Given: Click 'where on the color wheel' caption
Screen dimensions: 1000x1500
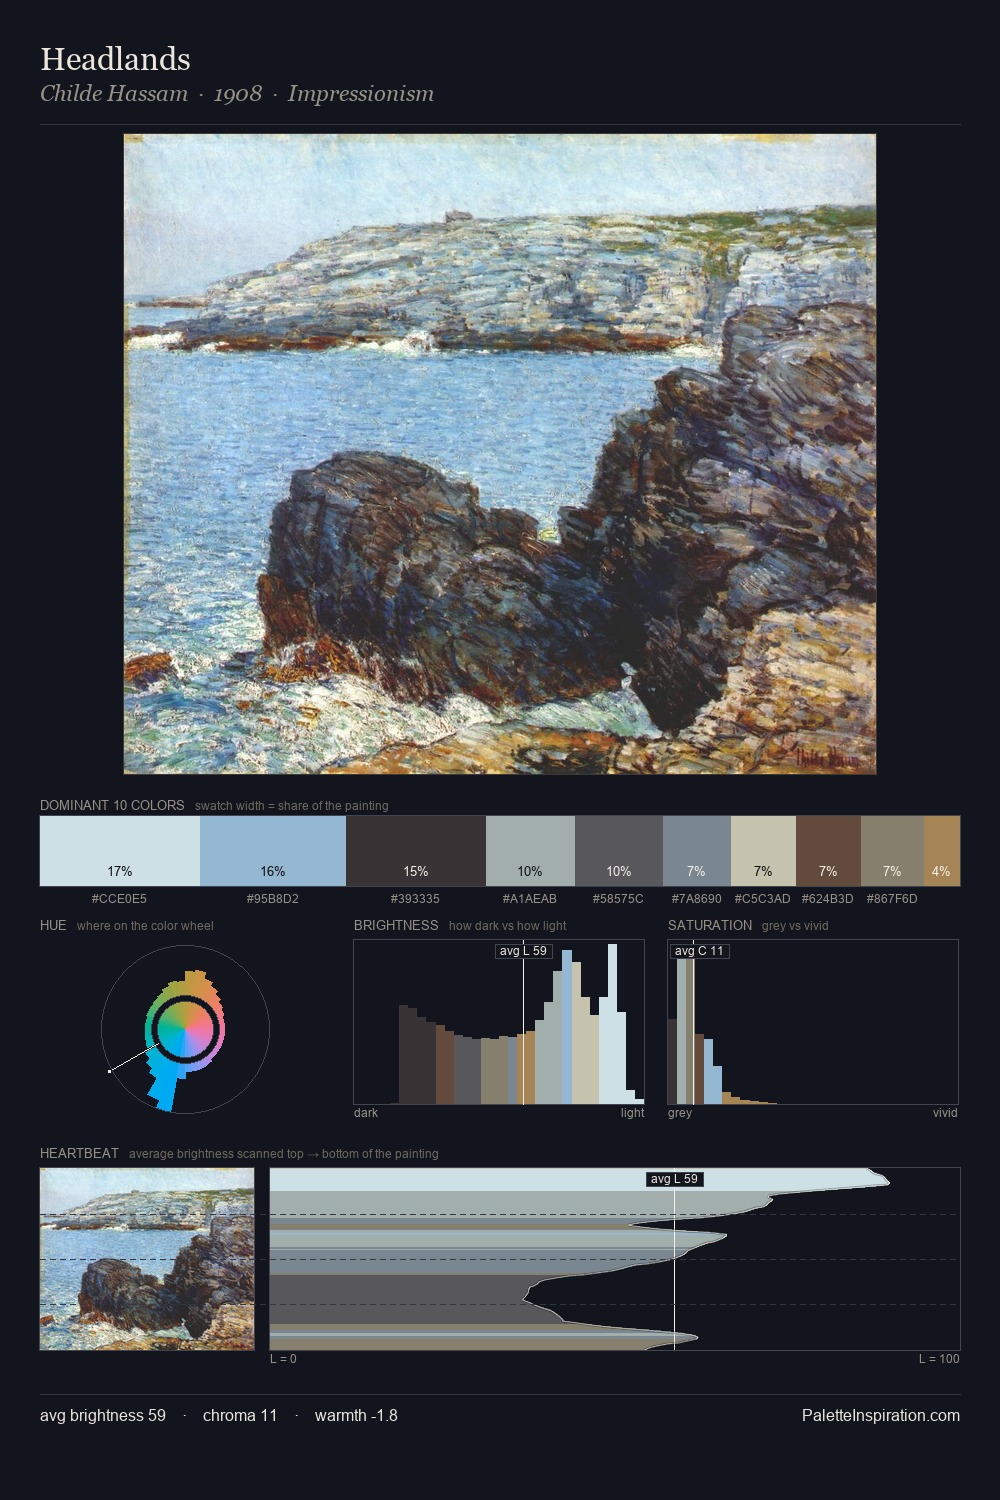Looking at the screenshot, I should click(145, 926).
